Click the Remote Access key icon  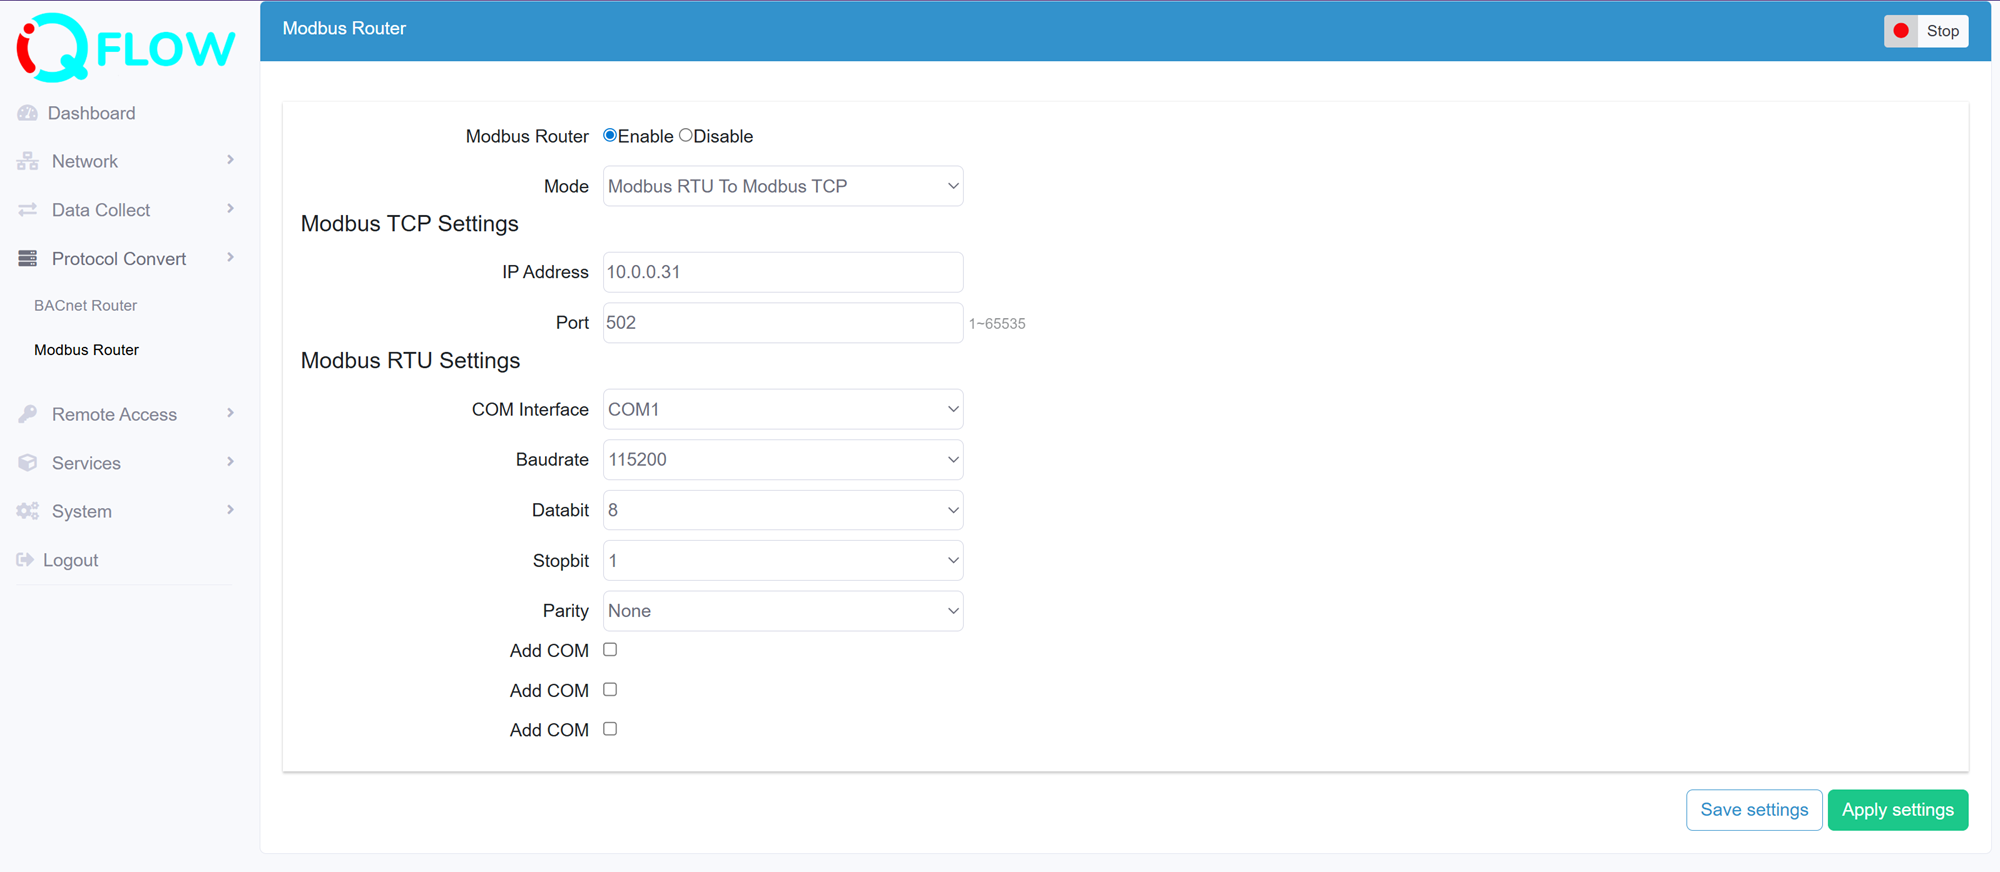[x=28, y=414]
